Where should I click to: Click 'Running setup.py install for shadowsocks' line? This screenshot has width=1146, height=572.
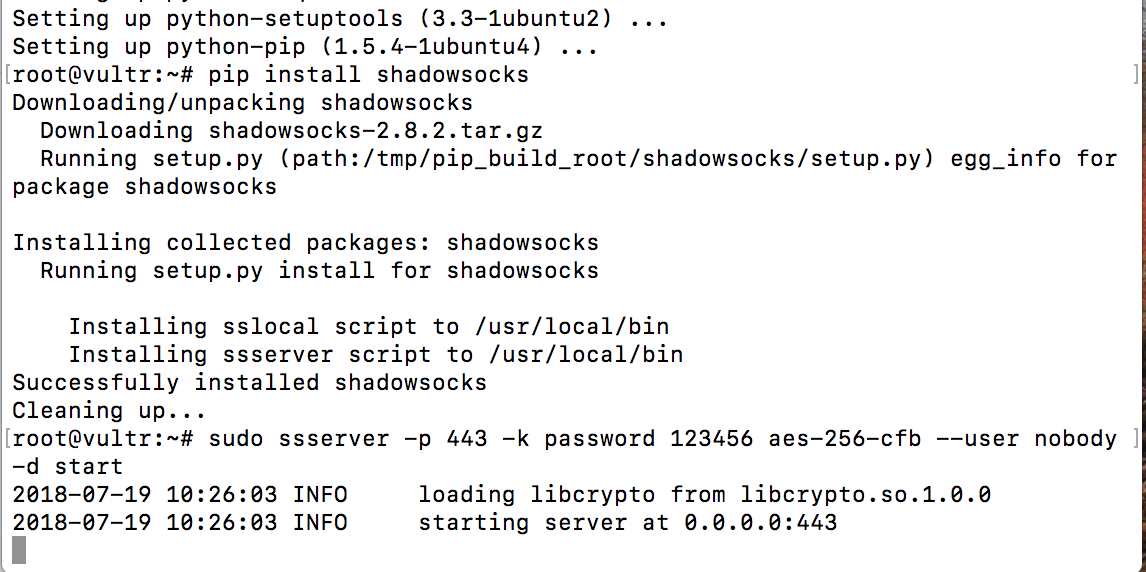coord(319,271)
